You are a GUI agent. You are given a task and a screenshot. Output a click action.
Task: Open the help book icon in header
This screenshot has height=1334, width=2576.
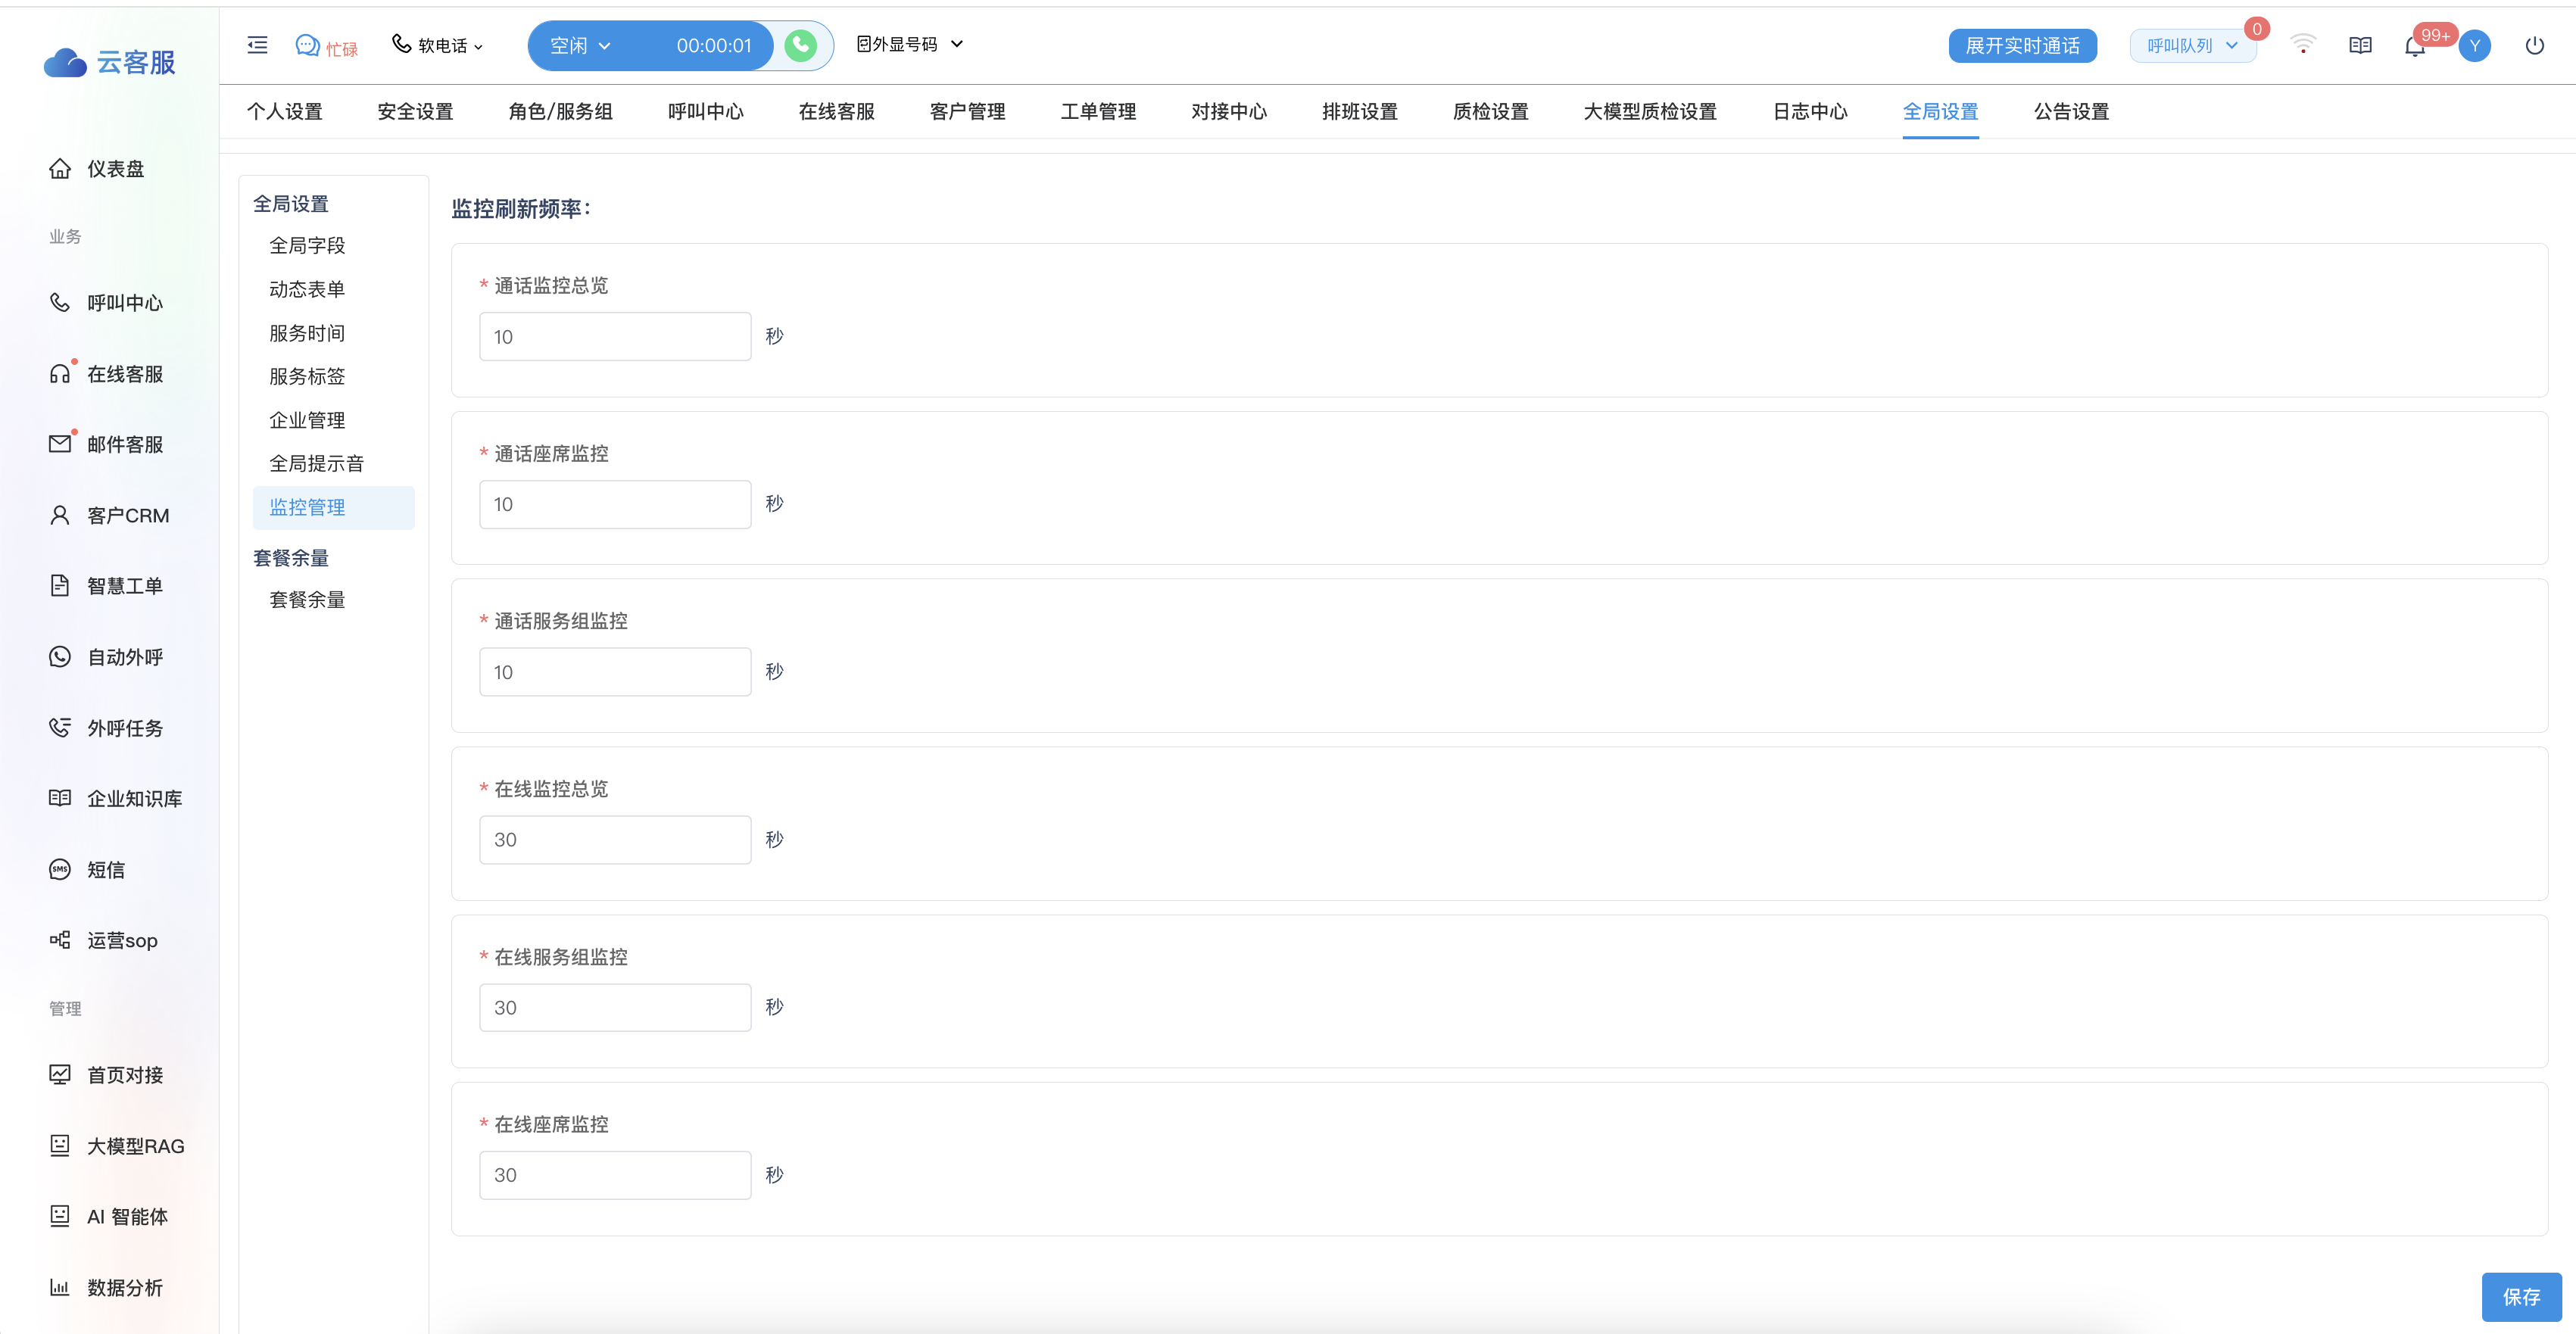click(2360, 45)
